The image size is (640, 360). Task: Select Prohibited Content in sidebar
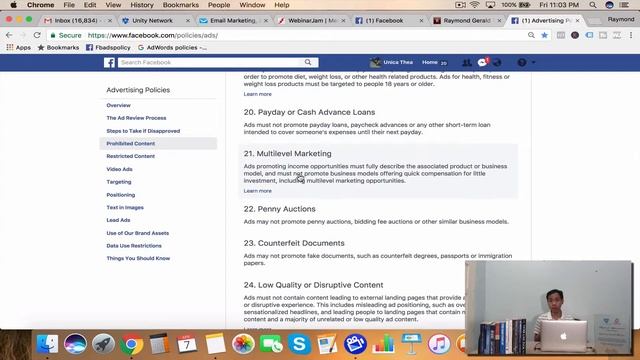pos(158,144)
